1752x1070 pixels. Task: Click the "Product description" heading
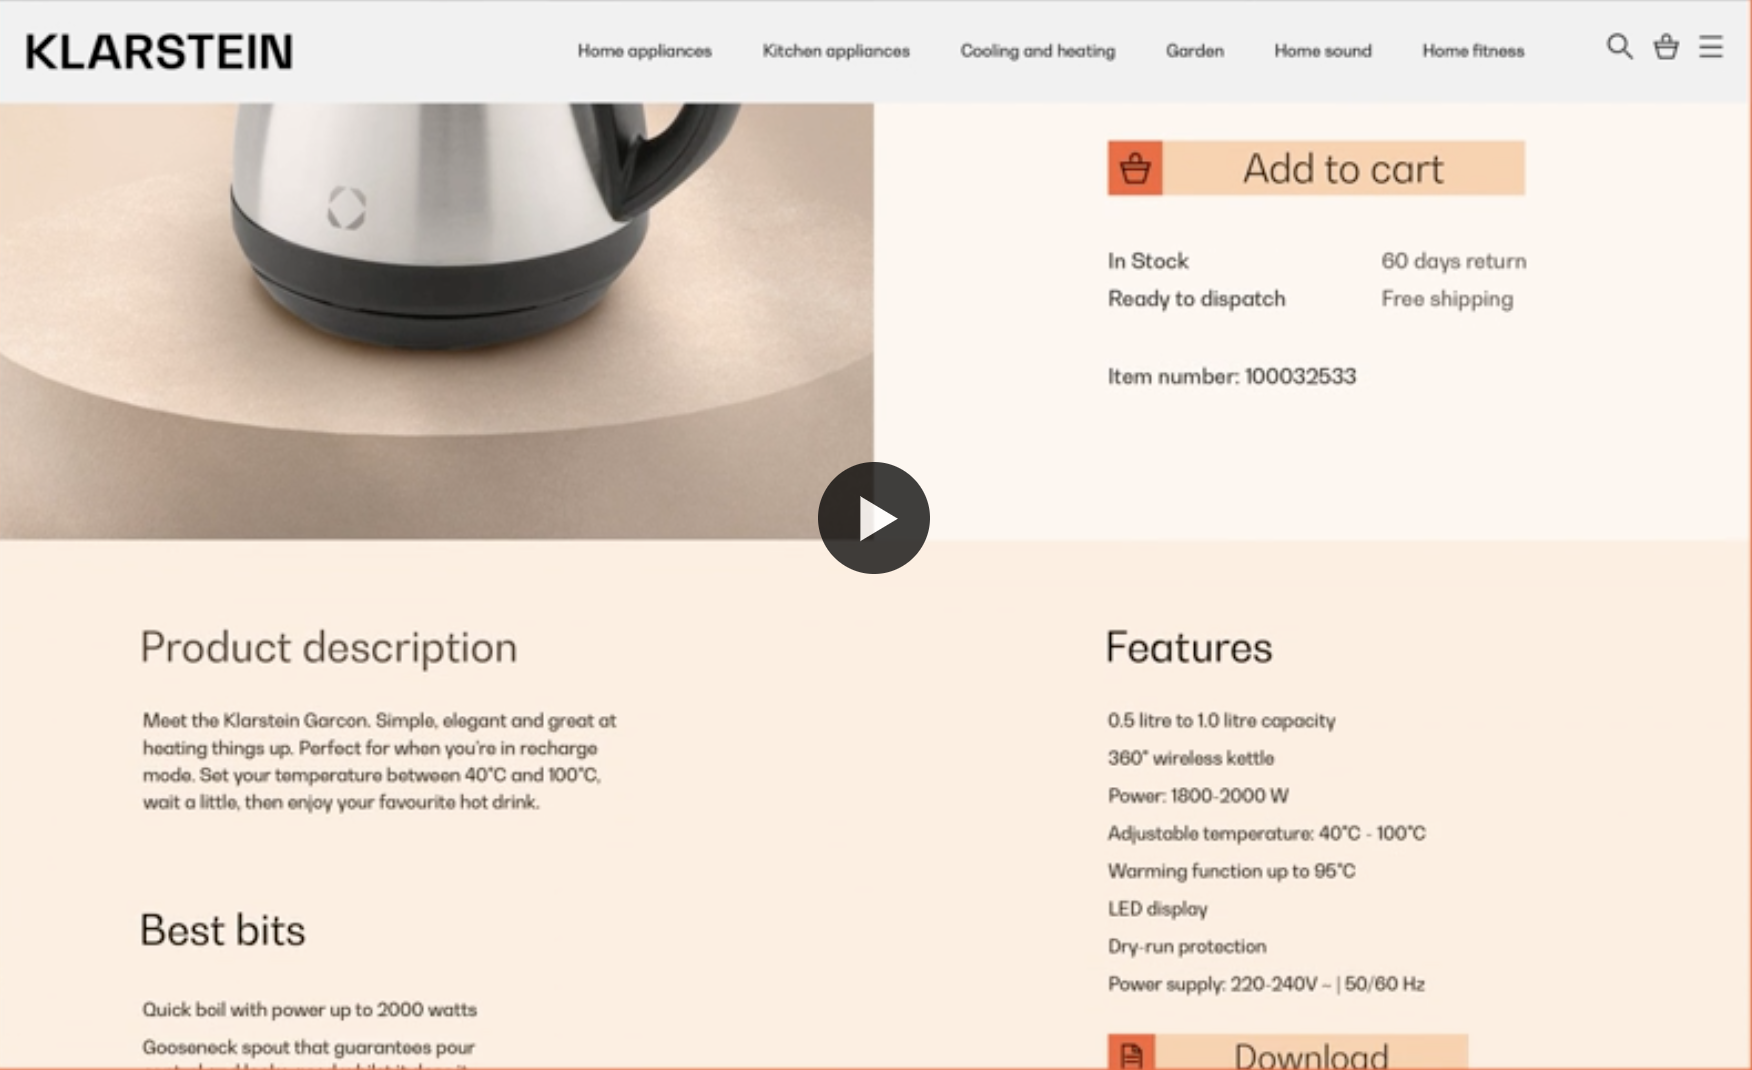click(x=329, y=648)
